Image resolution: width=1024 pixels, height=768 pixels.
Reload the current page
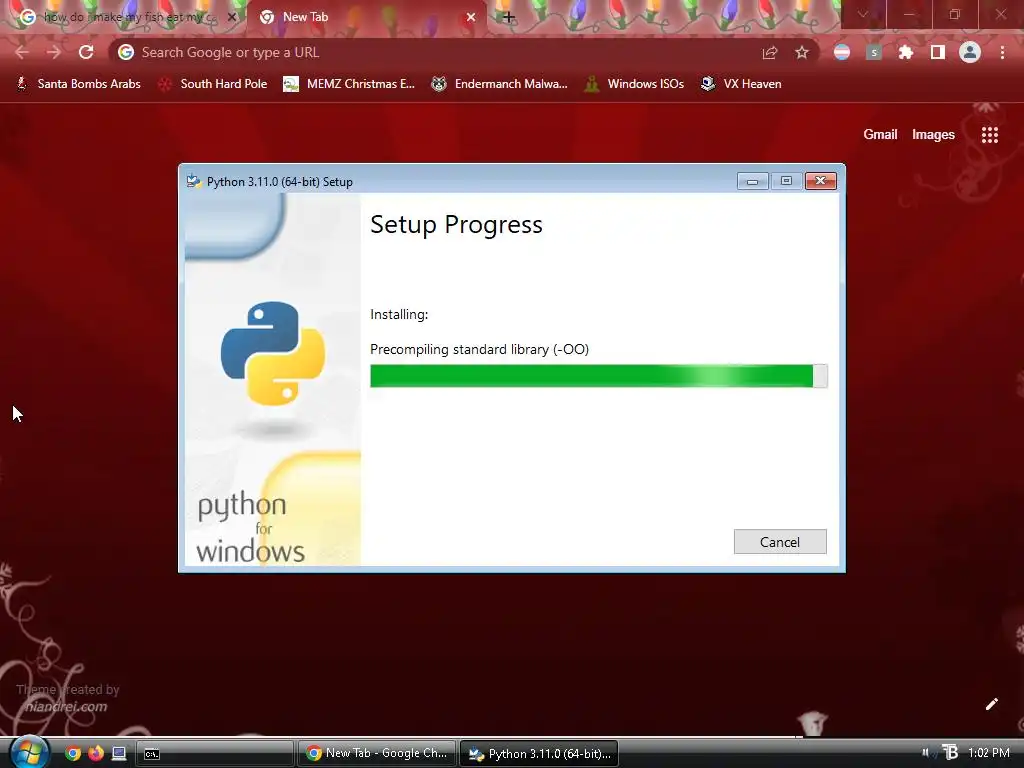pyautogui.click(x=86, y=52)
